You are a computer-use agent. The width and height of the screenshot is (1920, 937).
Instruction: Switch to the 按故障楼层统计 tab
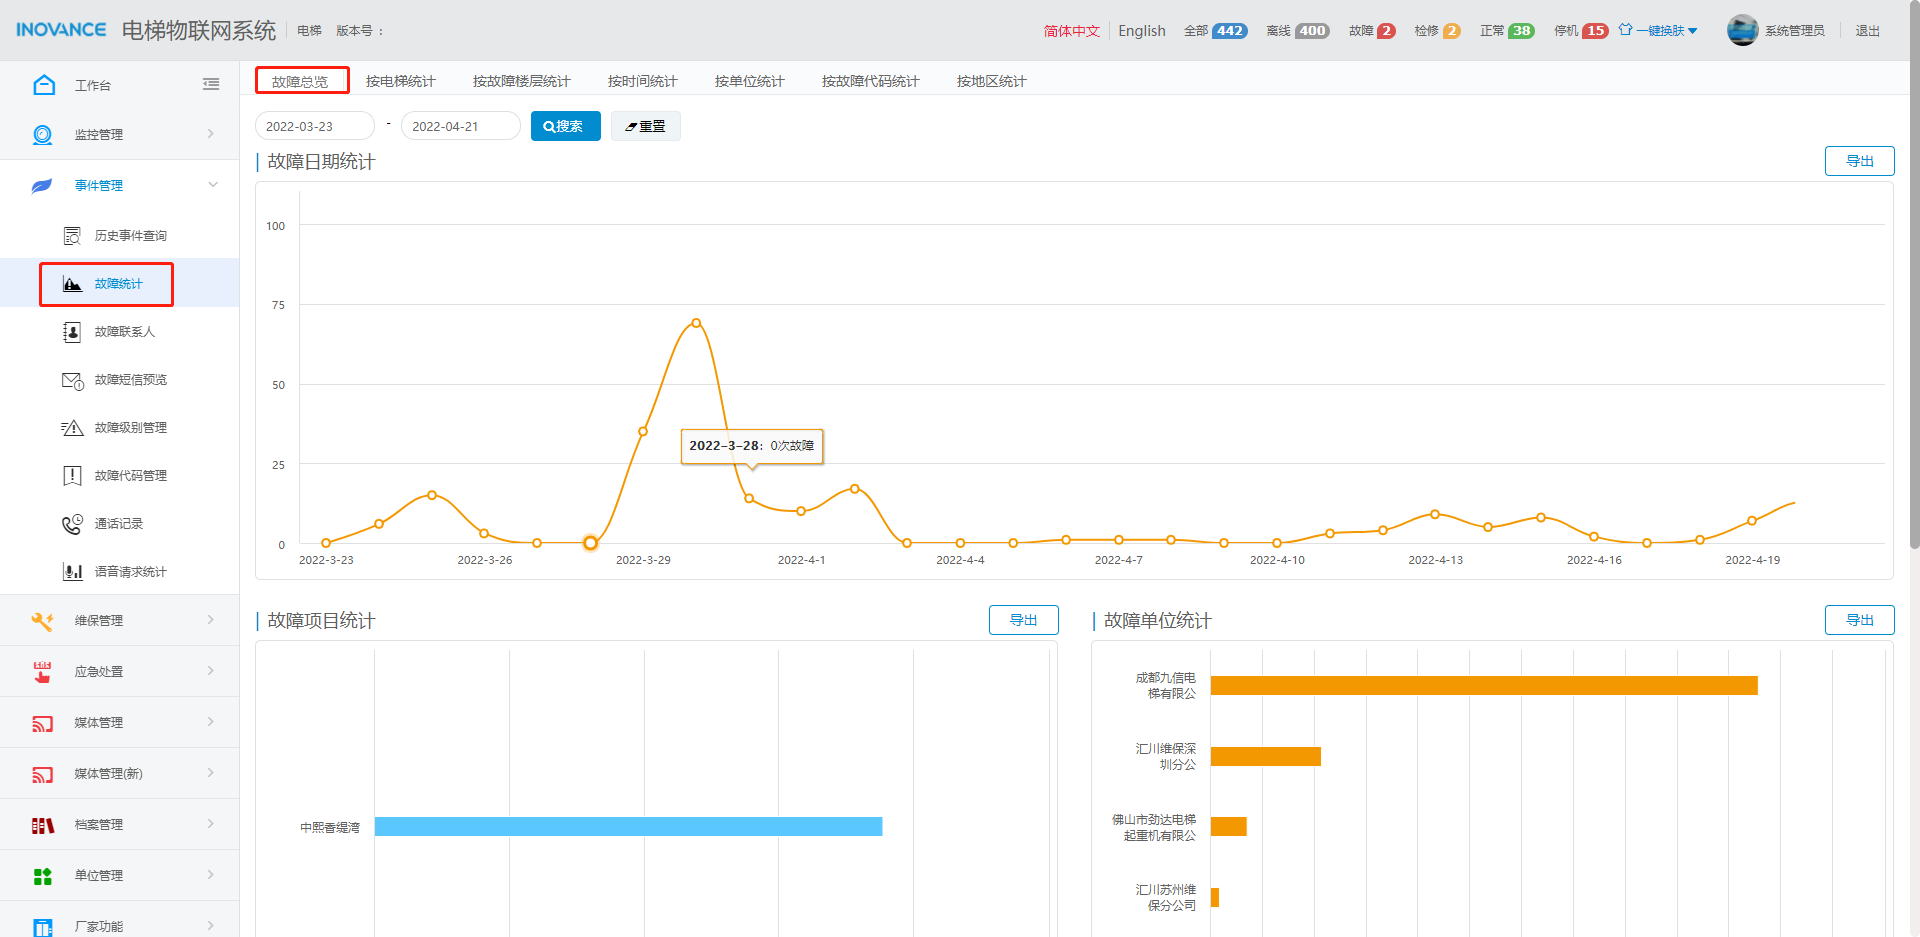[521, 81]
